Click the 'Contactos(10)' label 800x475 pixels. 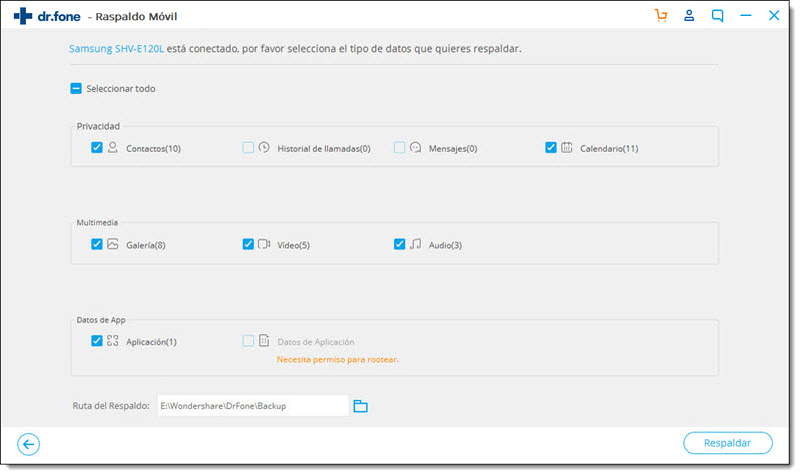[154, 148]
